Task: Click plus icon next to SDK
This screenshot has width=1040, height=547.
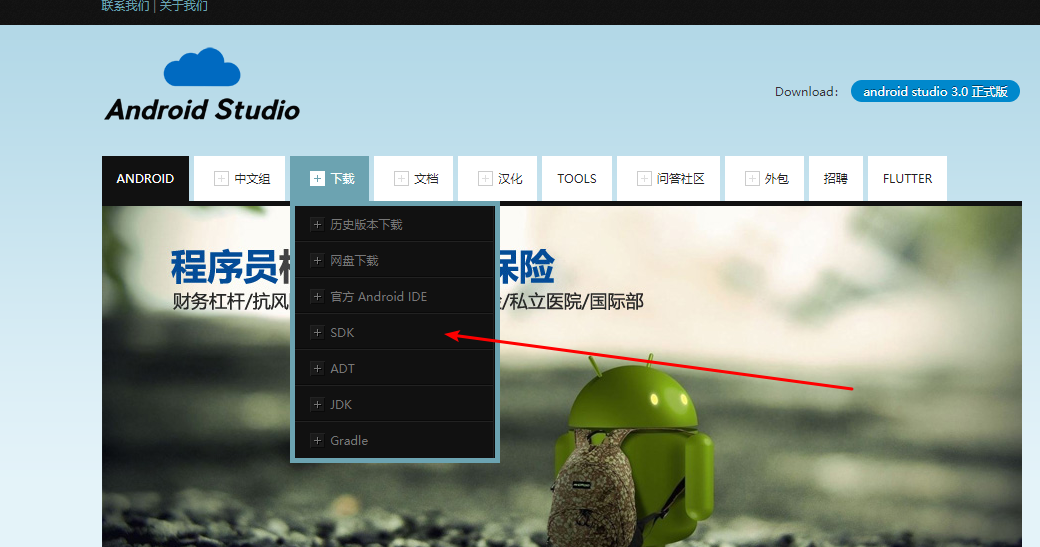Action: [x=317, y=333]
